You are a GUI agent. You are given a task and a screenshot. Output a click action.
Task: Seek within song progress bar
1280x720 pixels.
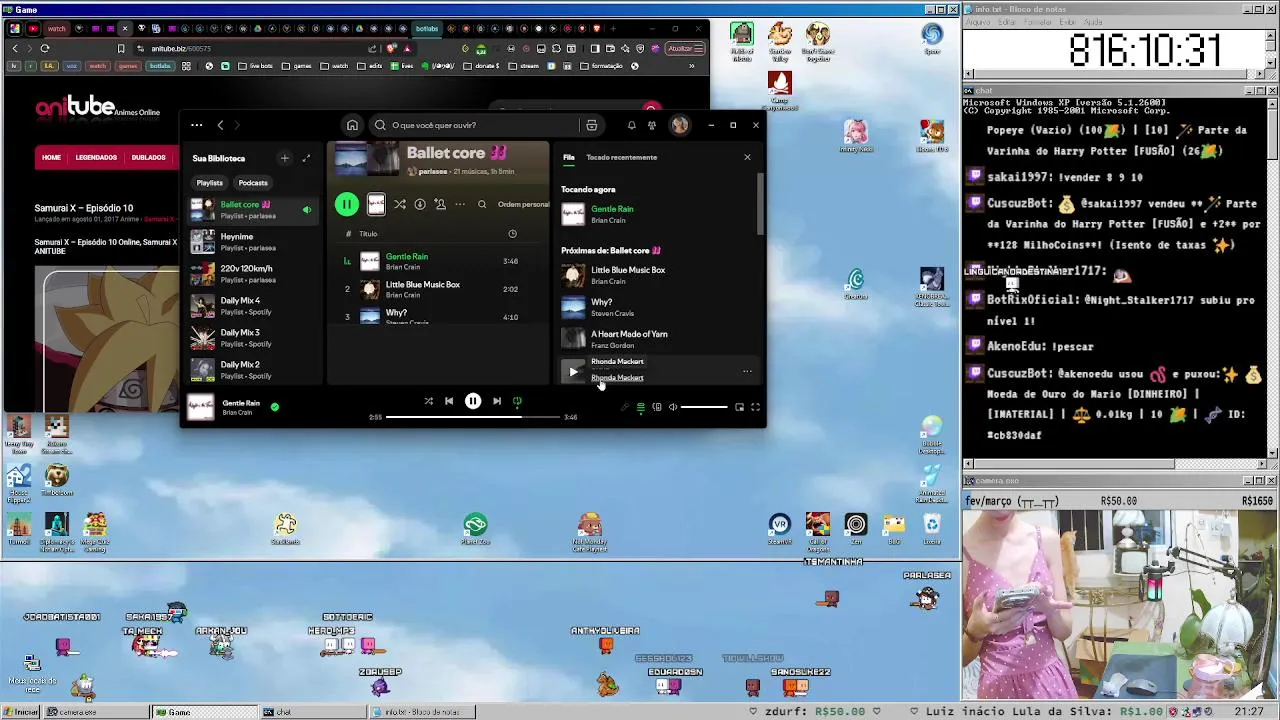(x=473, y=417)
